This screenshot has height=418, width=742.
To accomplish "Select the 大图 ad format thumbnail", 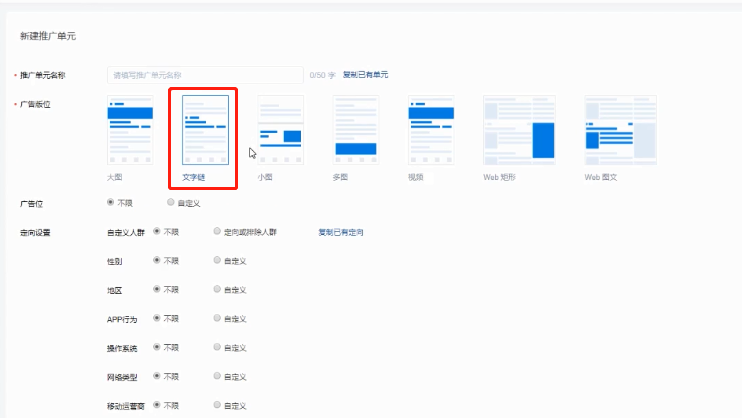I will point(130,130).
